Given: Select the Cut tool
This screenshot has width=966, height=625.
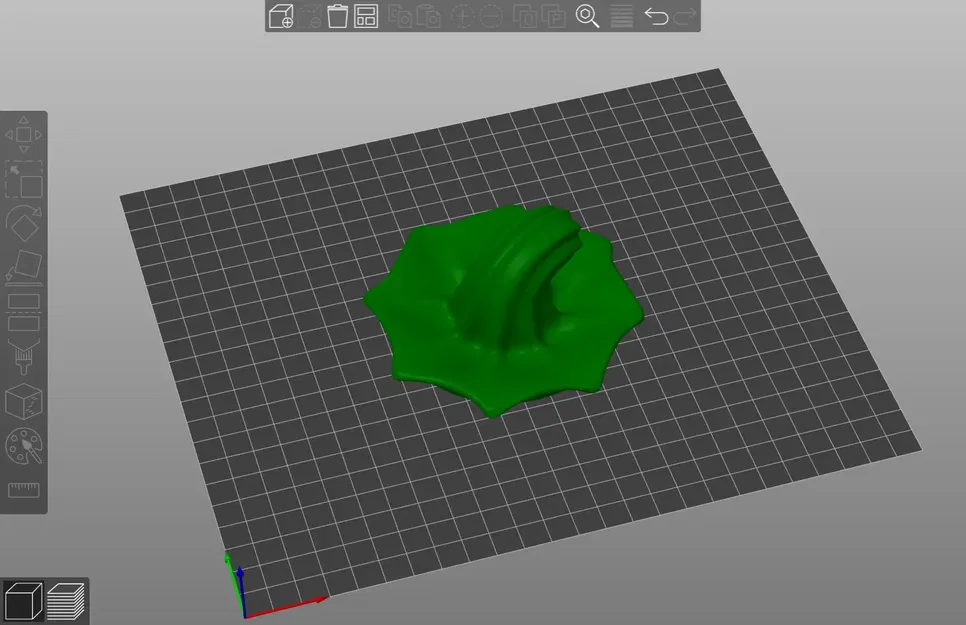Looking at the screenshot, I should coord(23,312).
